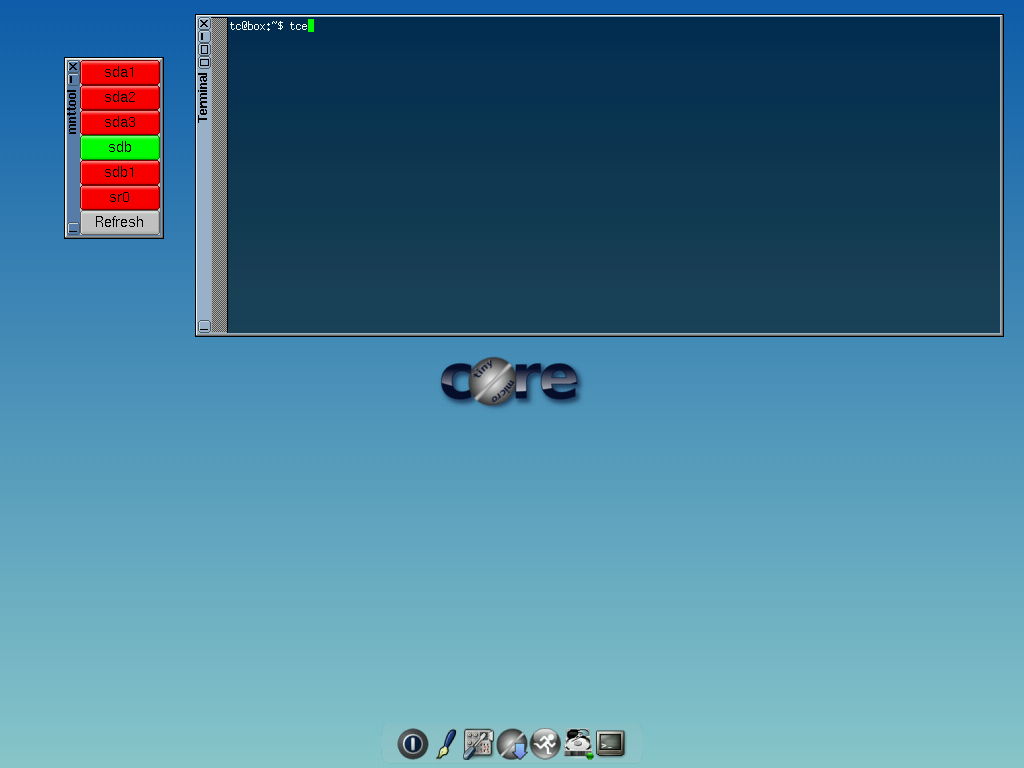Launch the Apps download arrow icon
The height and width of the screenshot is (768, 1024).
point(512,744)
